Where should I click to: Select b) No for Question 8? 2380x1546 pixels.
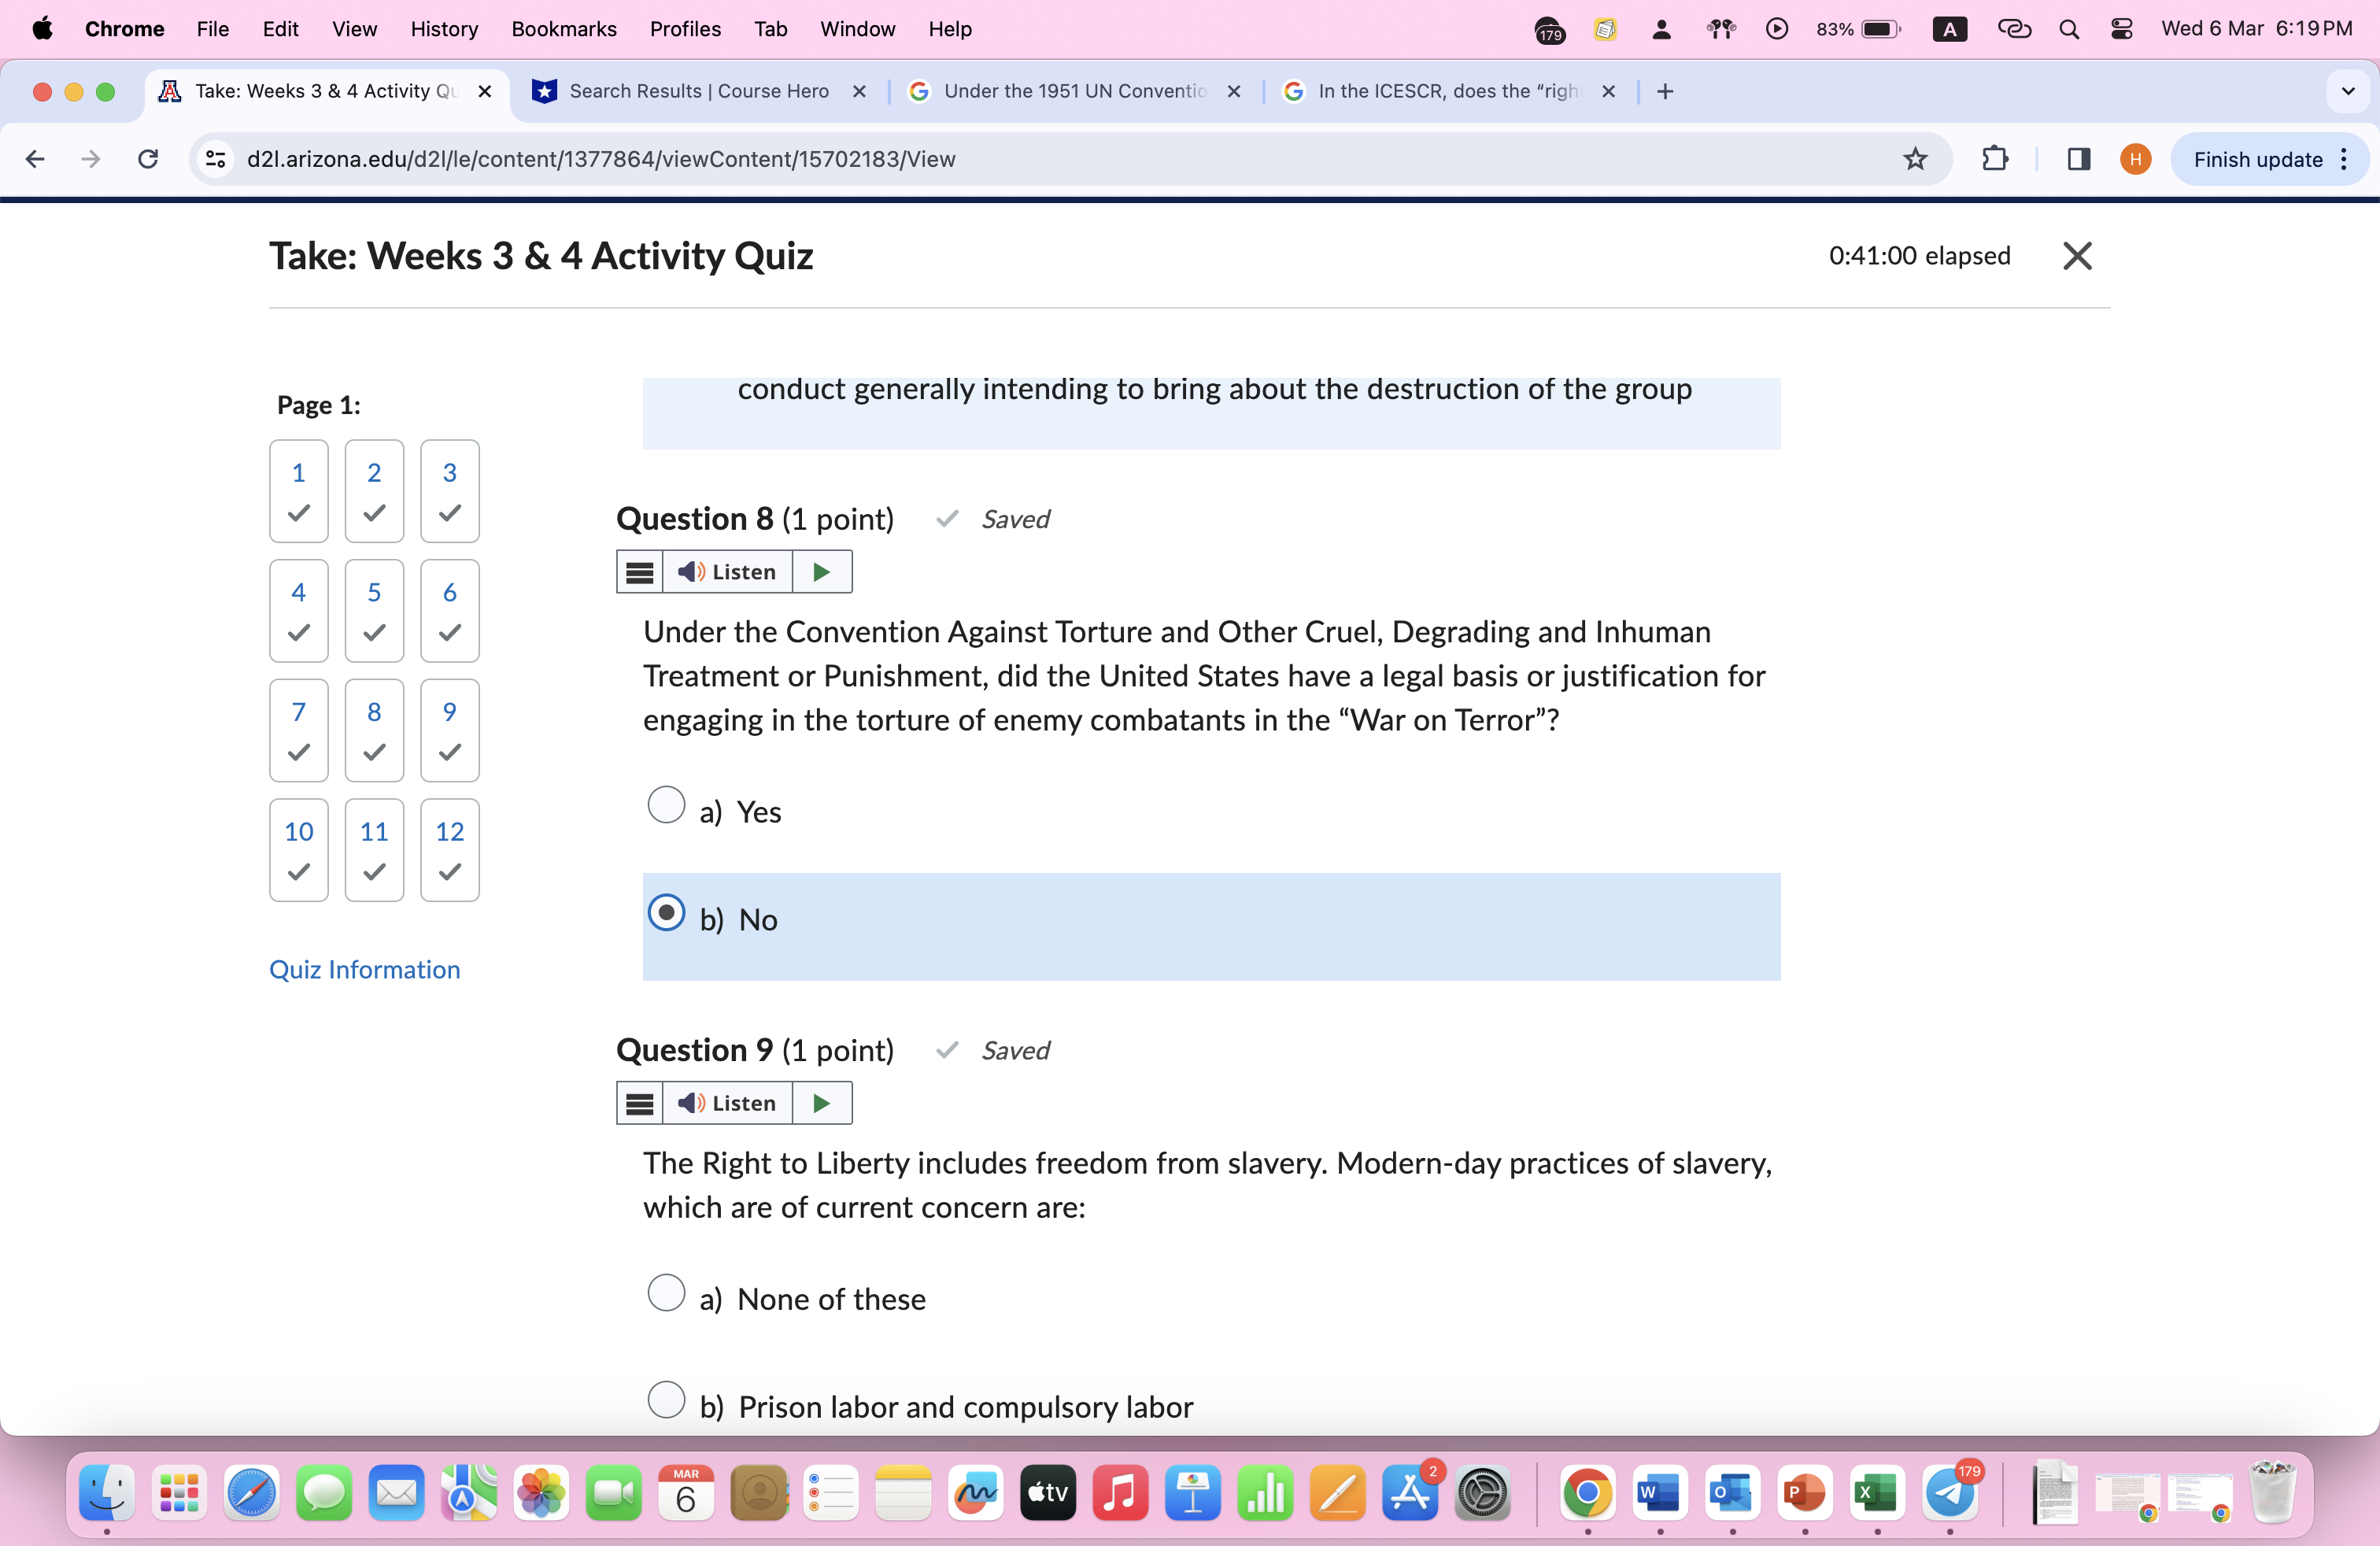click(x=666, y=913)
